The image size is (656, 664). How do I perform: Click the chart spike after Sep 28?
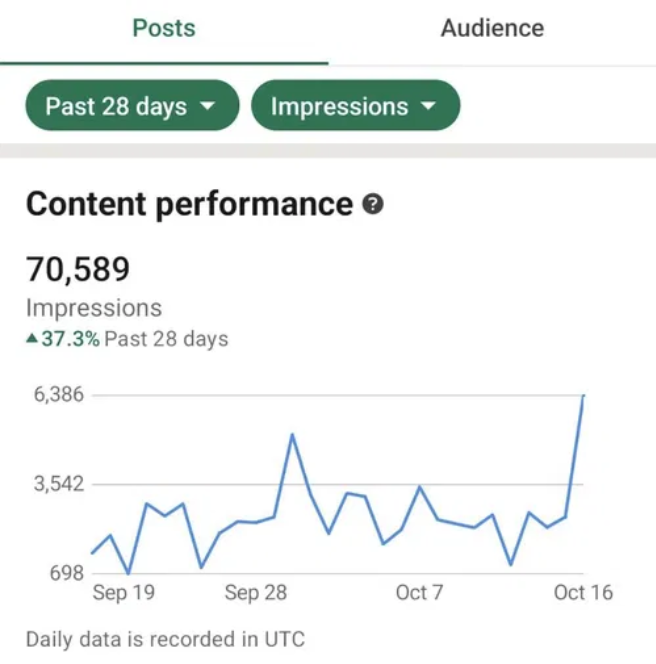292,435
